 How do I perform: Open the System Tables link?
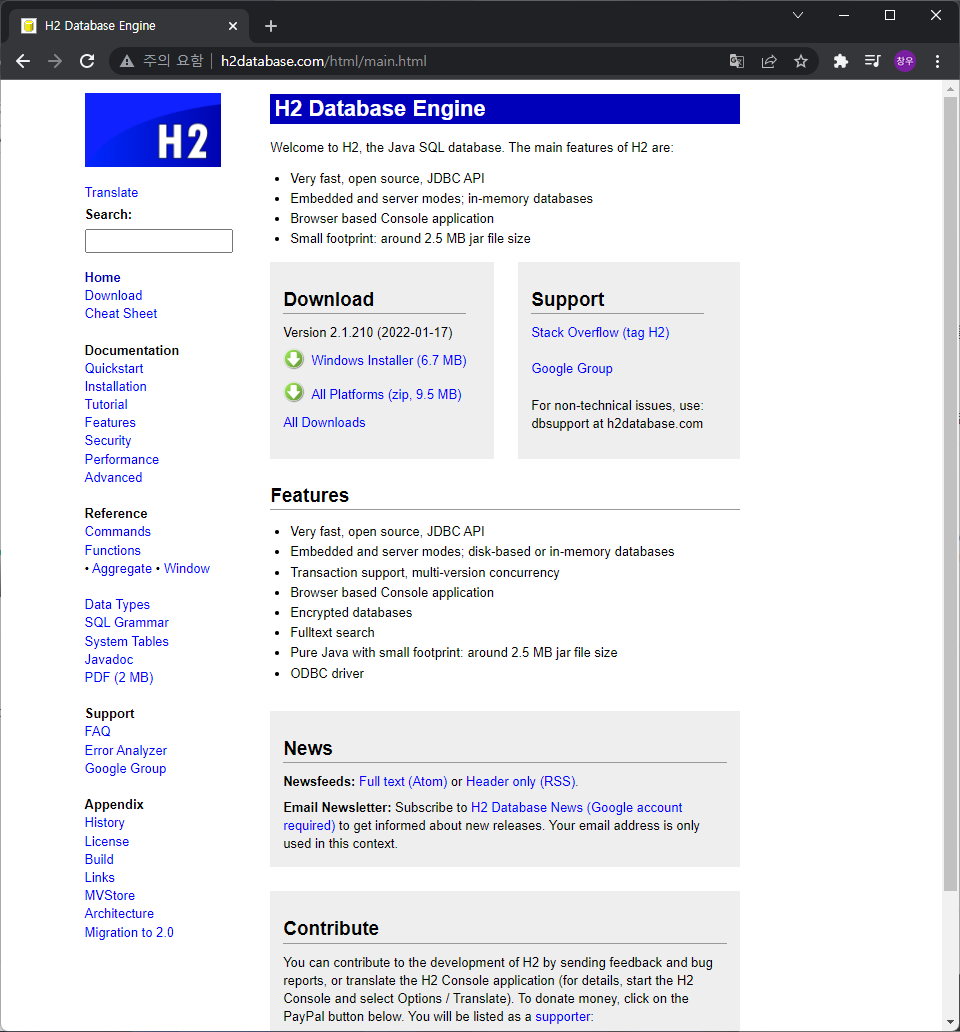click(x=126, y=641)
